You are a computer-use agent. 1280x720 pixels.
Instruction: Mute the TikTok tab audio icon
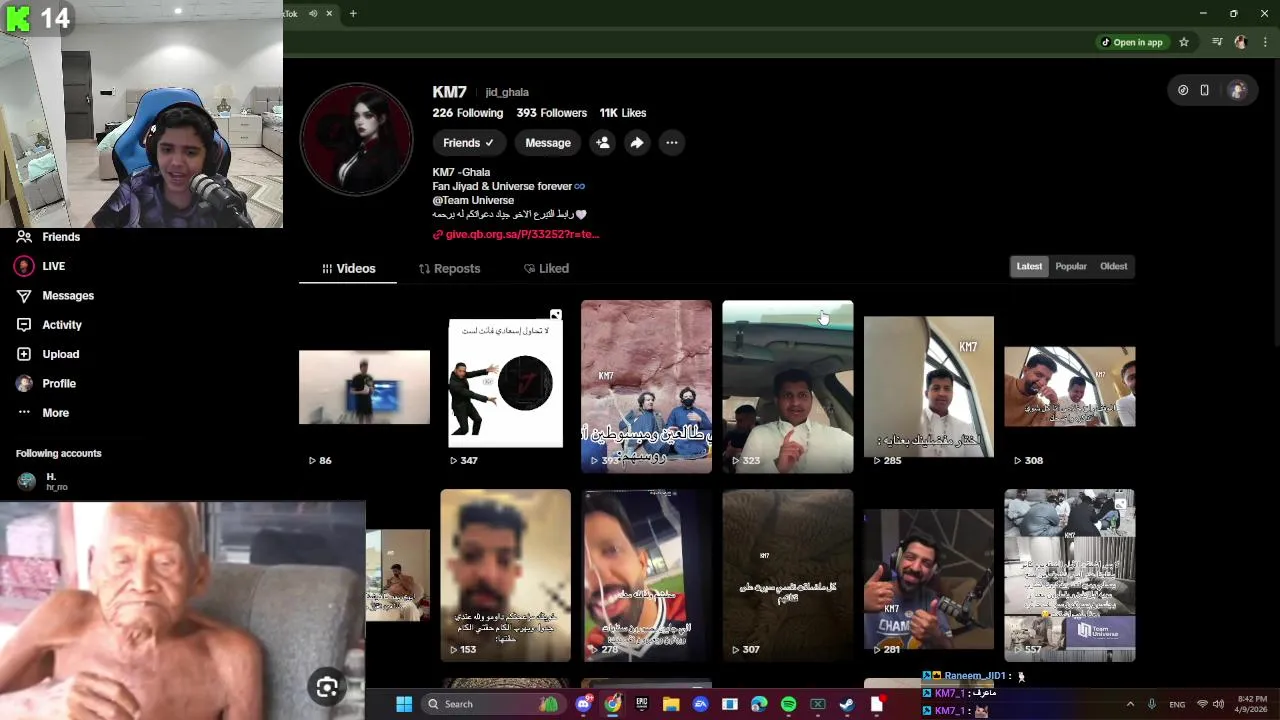313,13
